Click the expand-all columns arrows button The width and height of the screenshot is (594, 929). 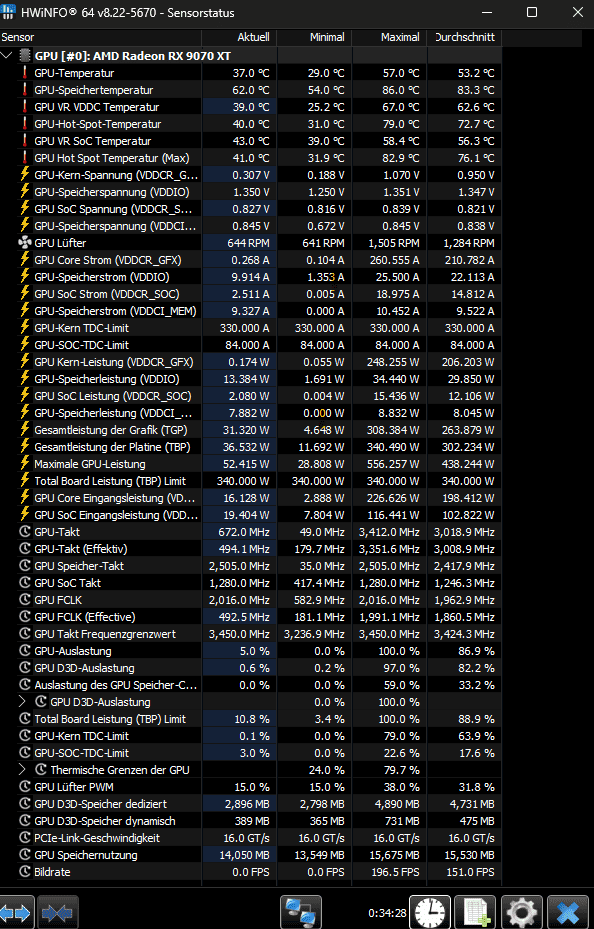(x=16, y=912)
